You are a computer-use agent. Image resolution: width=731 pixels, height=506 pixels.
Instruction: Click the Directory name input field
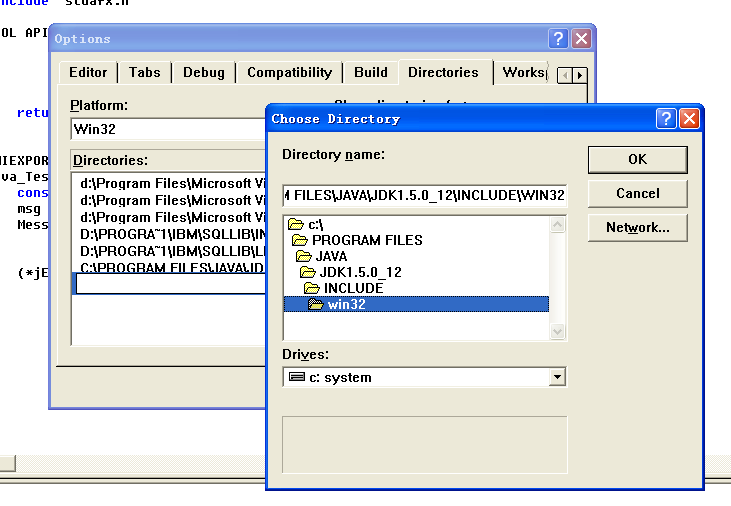coord(425,195)
